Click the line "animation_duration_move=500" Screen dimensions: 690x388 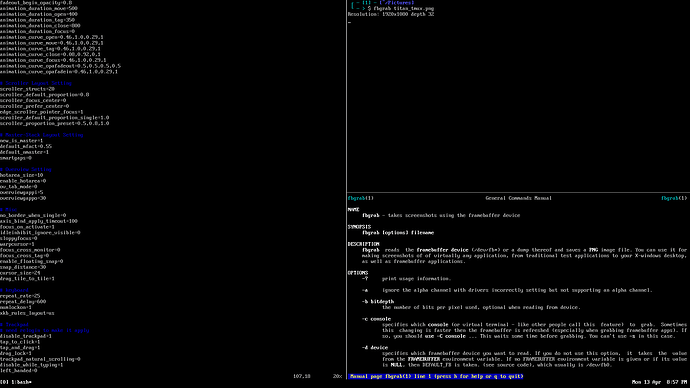[39, 8]
